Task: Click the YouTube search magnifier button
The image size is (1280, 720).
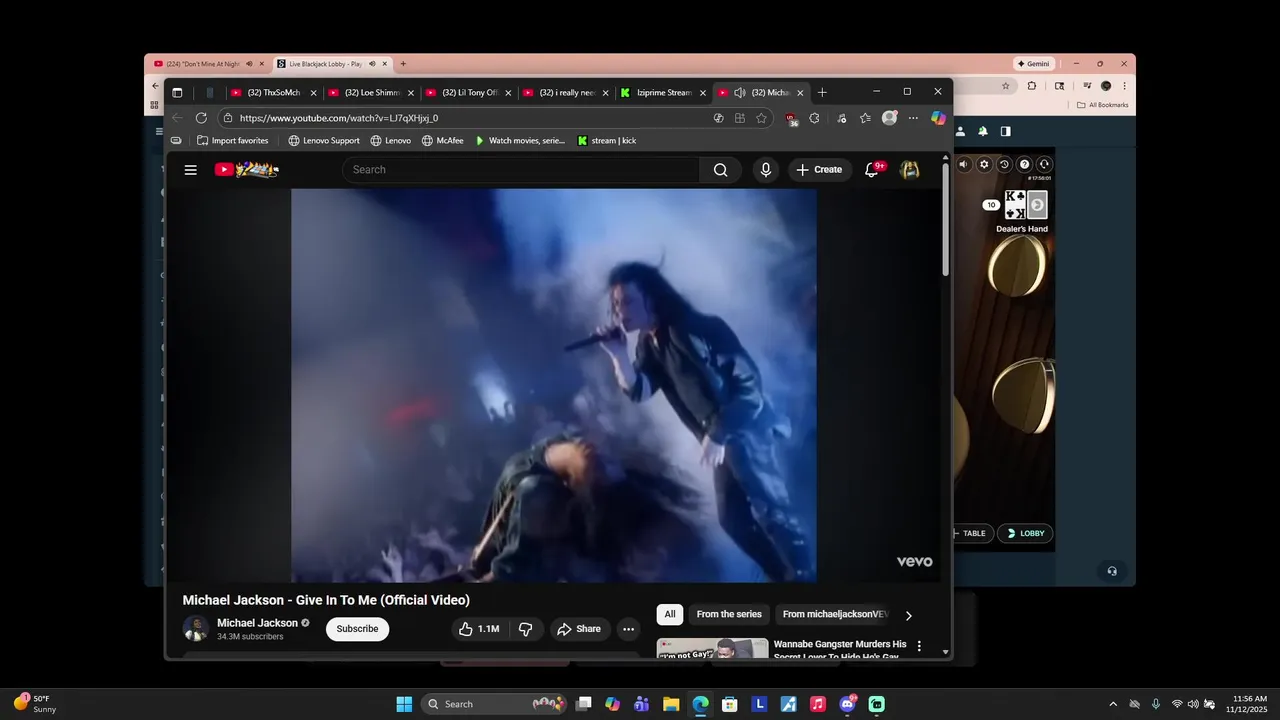Action: click(720, 170)
